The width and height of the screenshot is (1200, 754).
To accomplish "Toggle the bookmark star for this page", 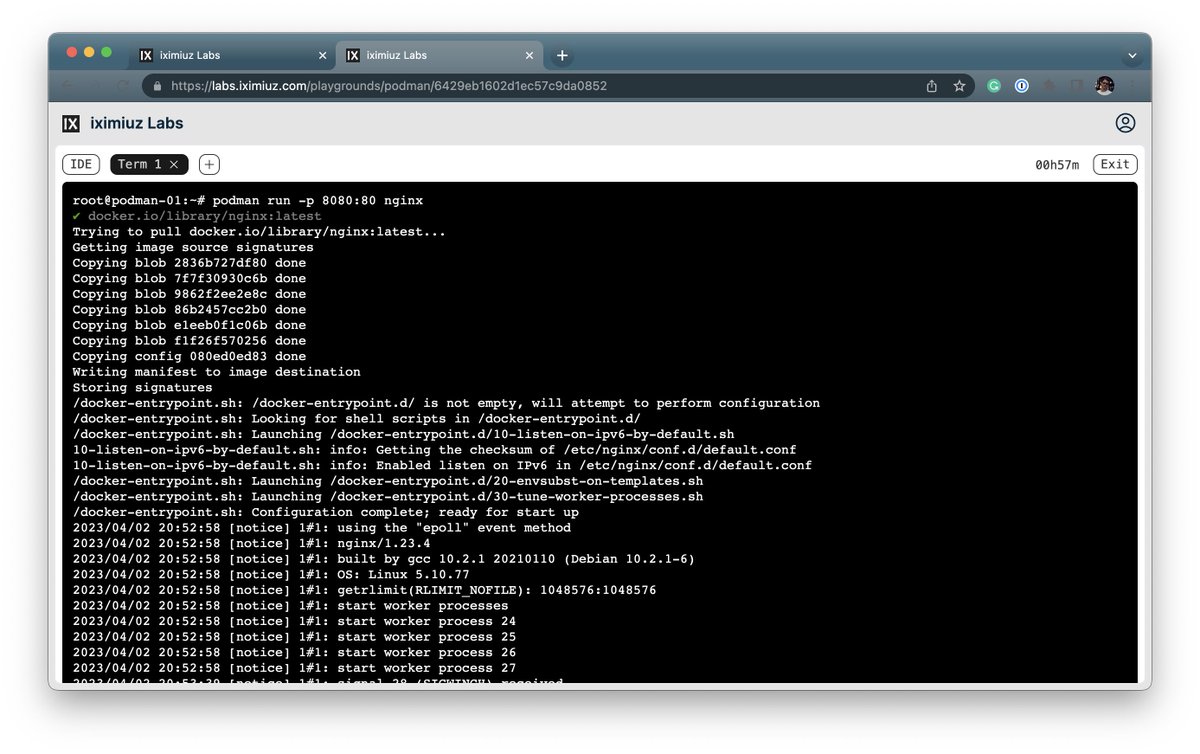I will [x=959, y=86].
